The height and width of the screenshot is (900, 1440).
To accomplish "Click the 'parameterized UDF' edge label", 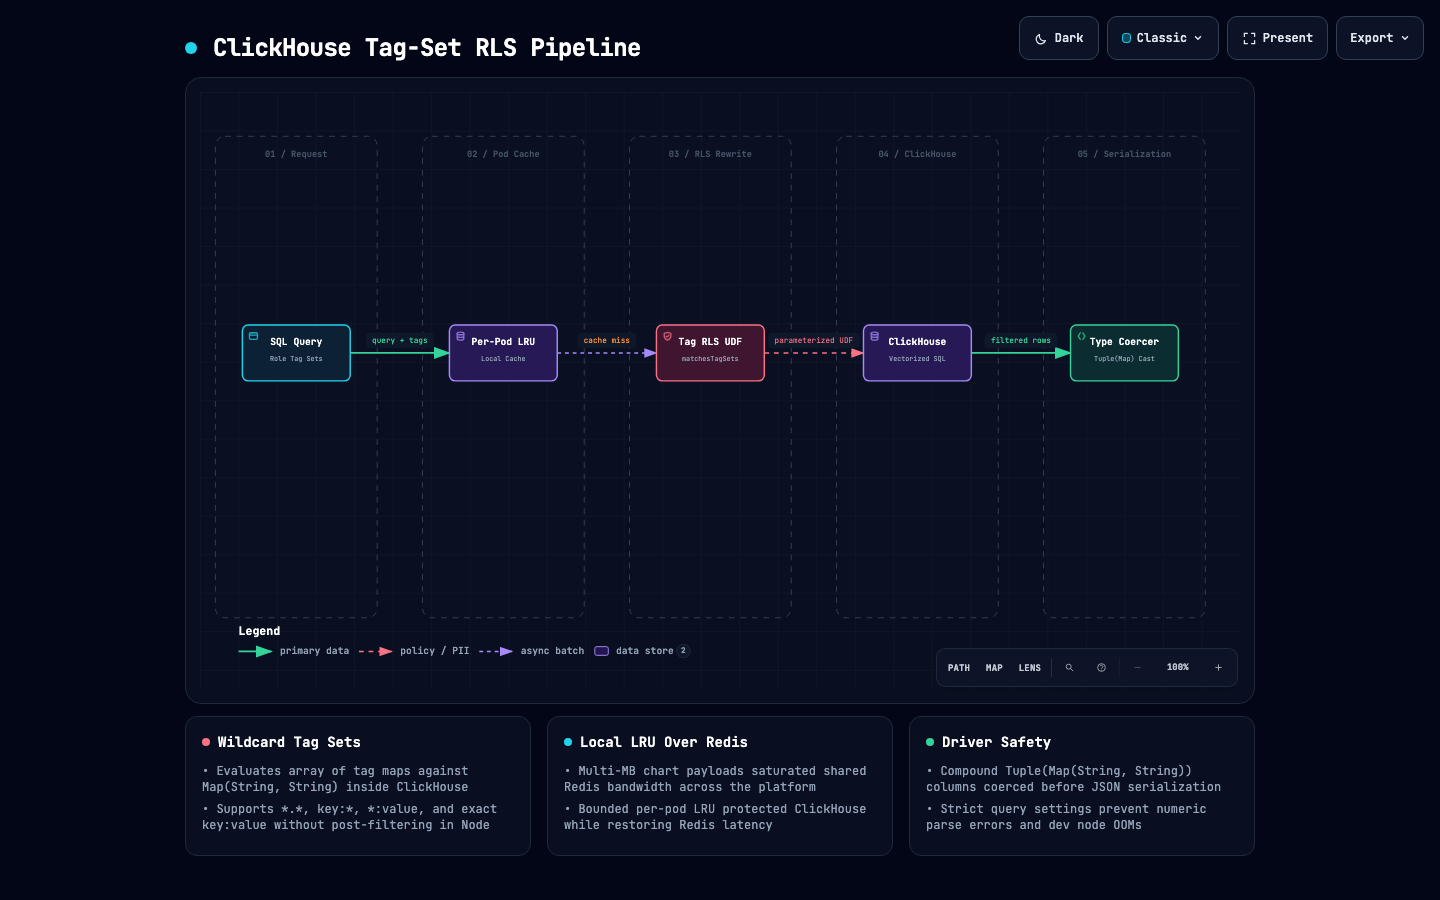I will 814,341.
